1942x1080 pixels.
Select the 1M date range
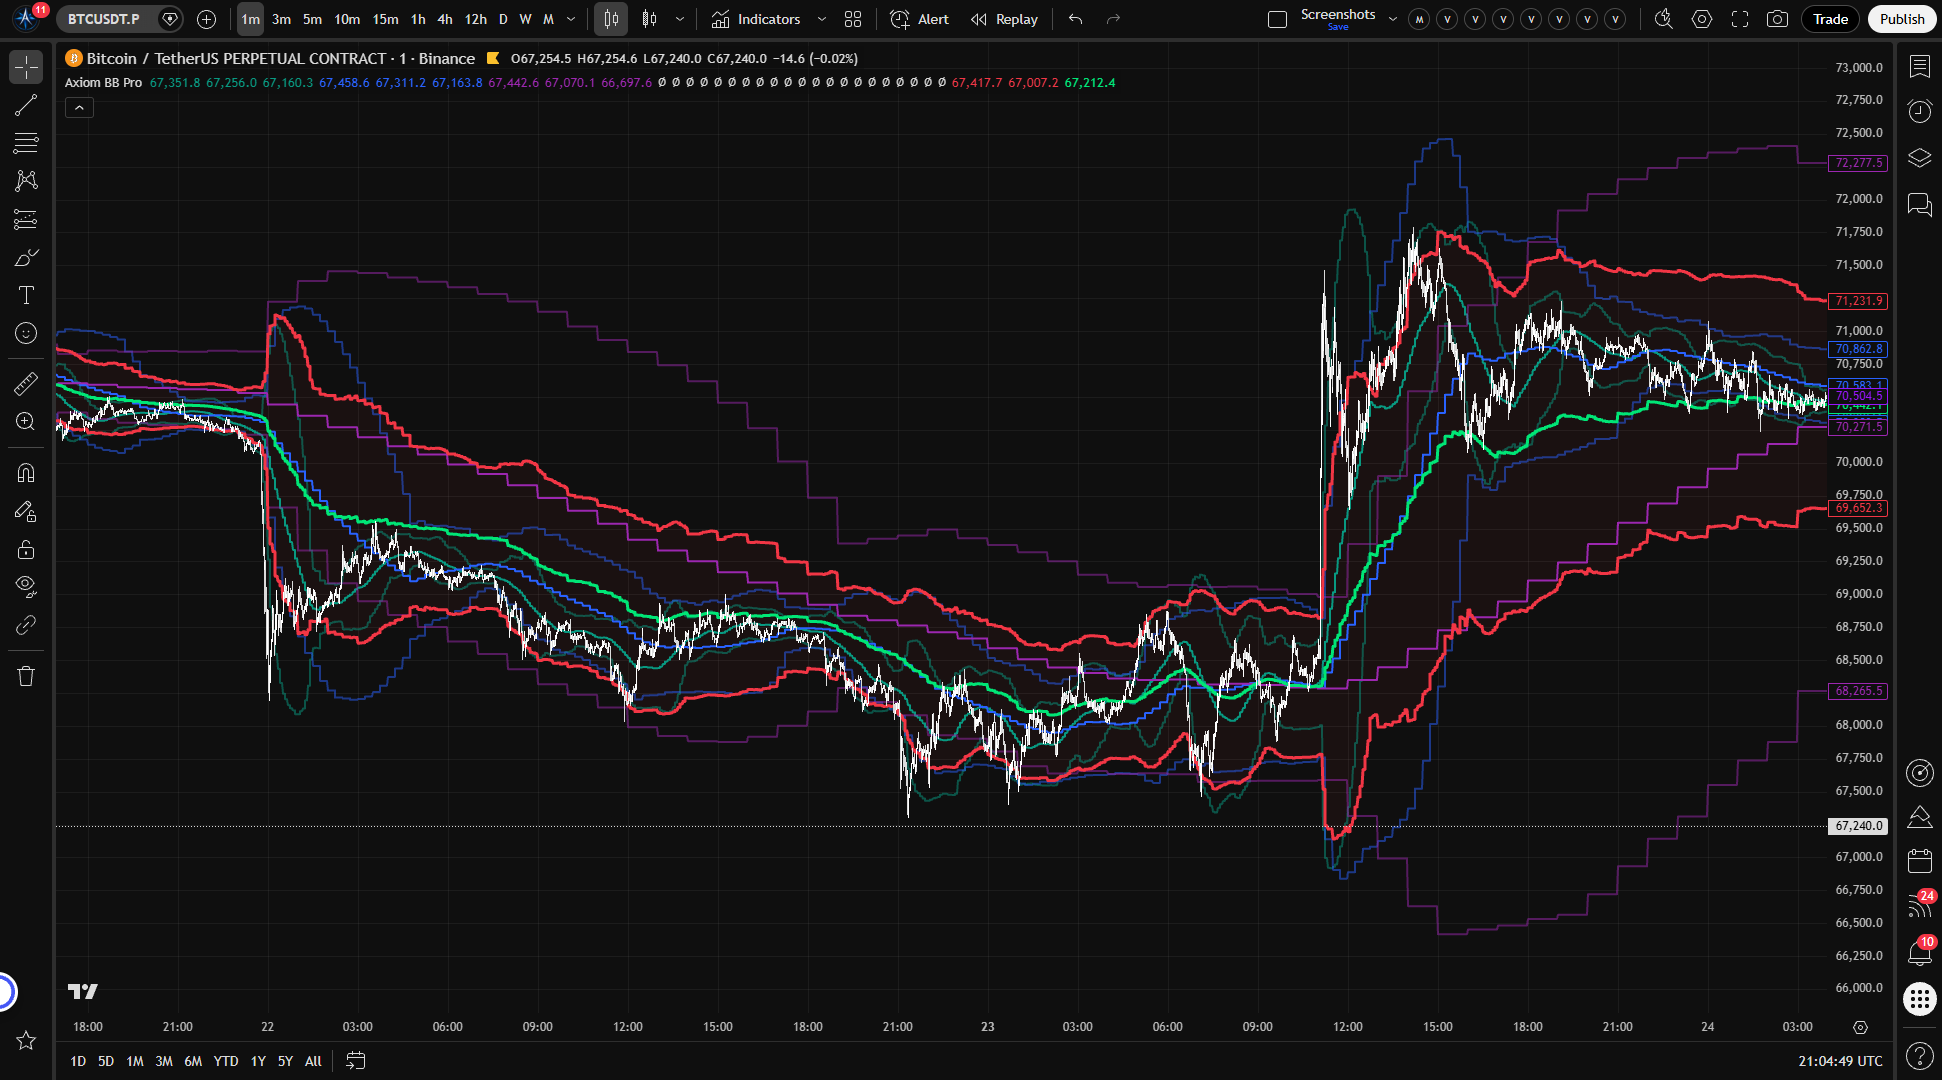tap(135, 1061)
